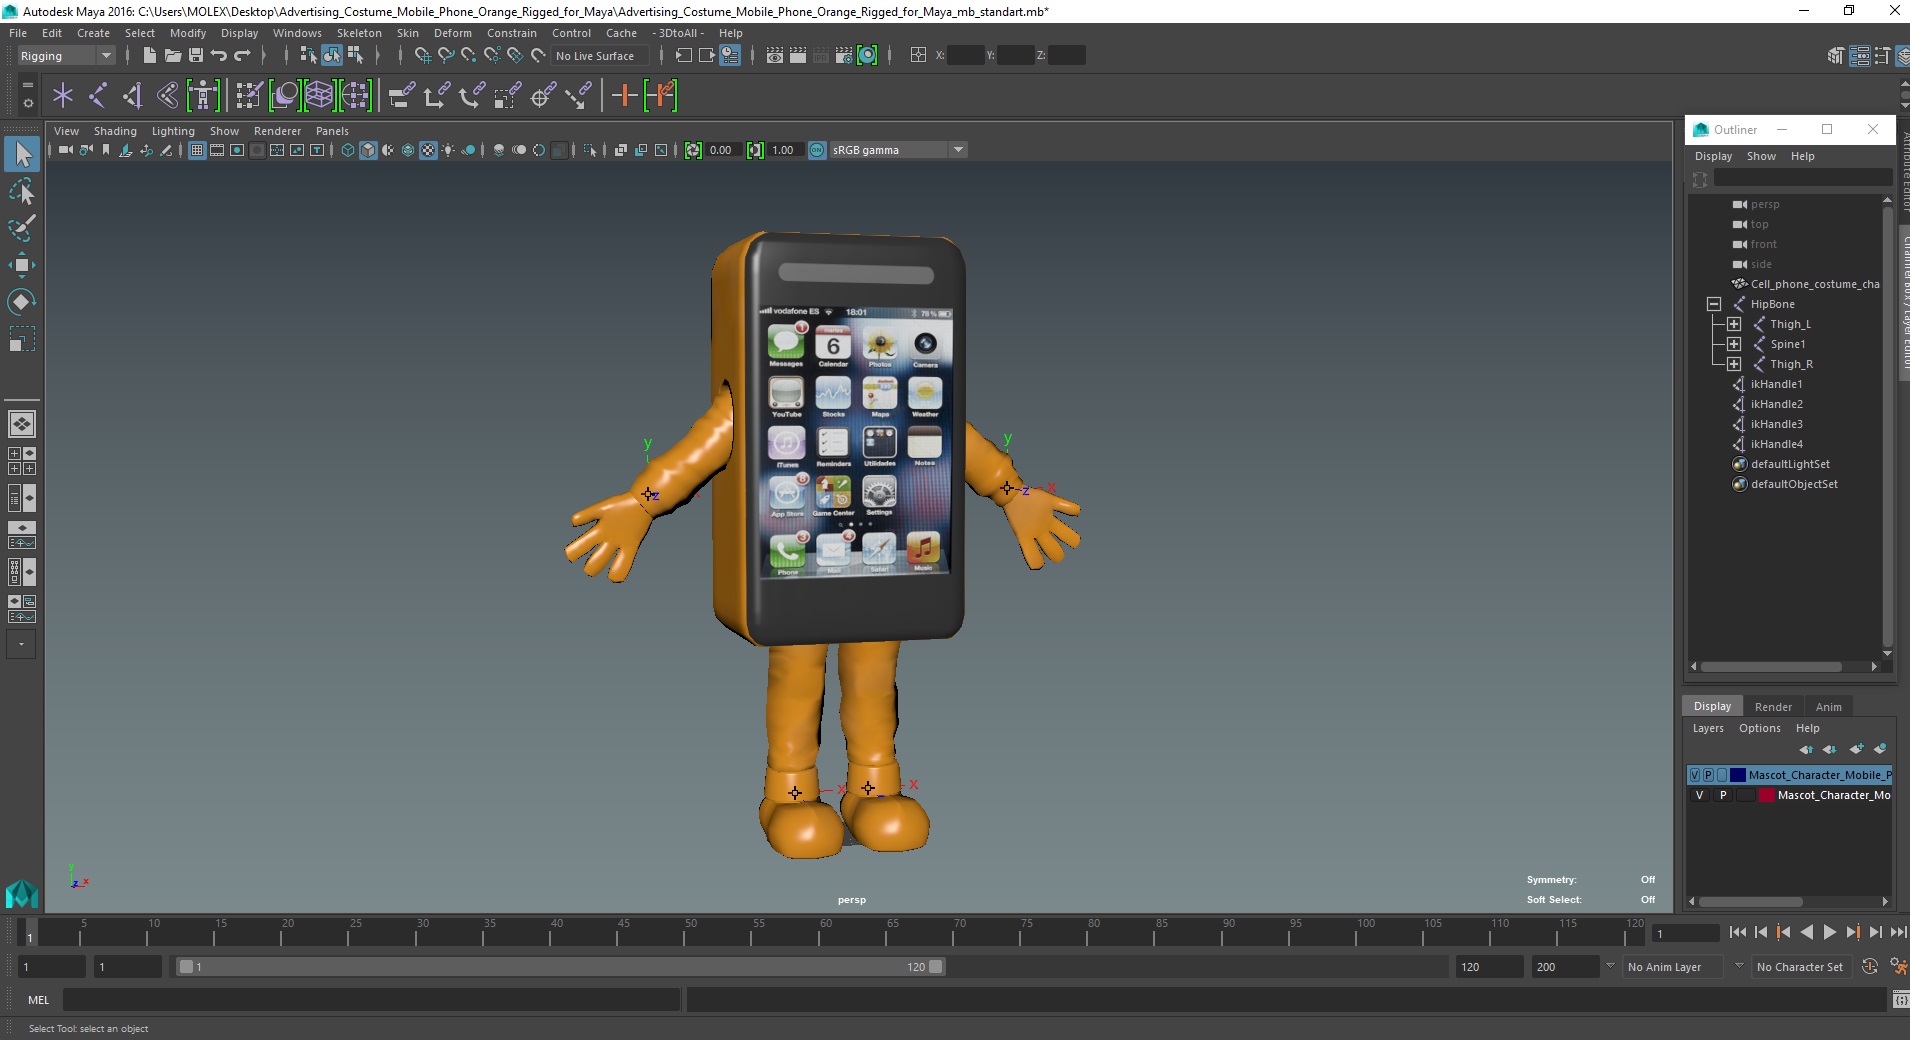
Task: Expand Thigh_R in the Outliner
Action: pyautogui.click(x=1734, y=364)
